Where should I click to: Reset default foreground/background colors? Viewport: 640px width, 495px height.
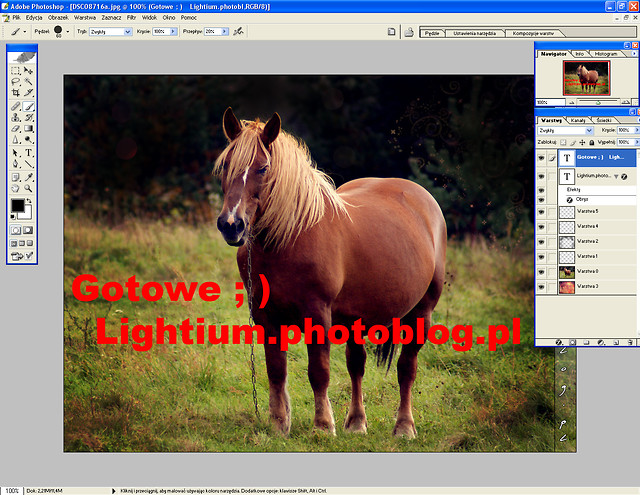tap(13, 217)
